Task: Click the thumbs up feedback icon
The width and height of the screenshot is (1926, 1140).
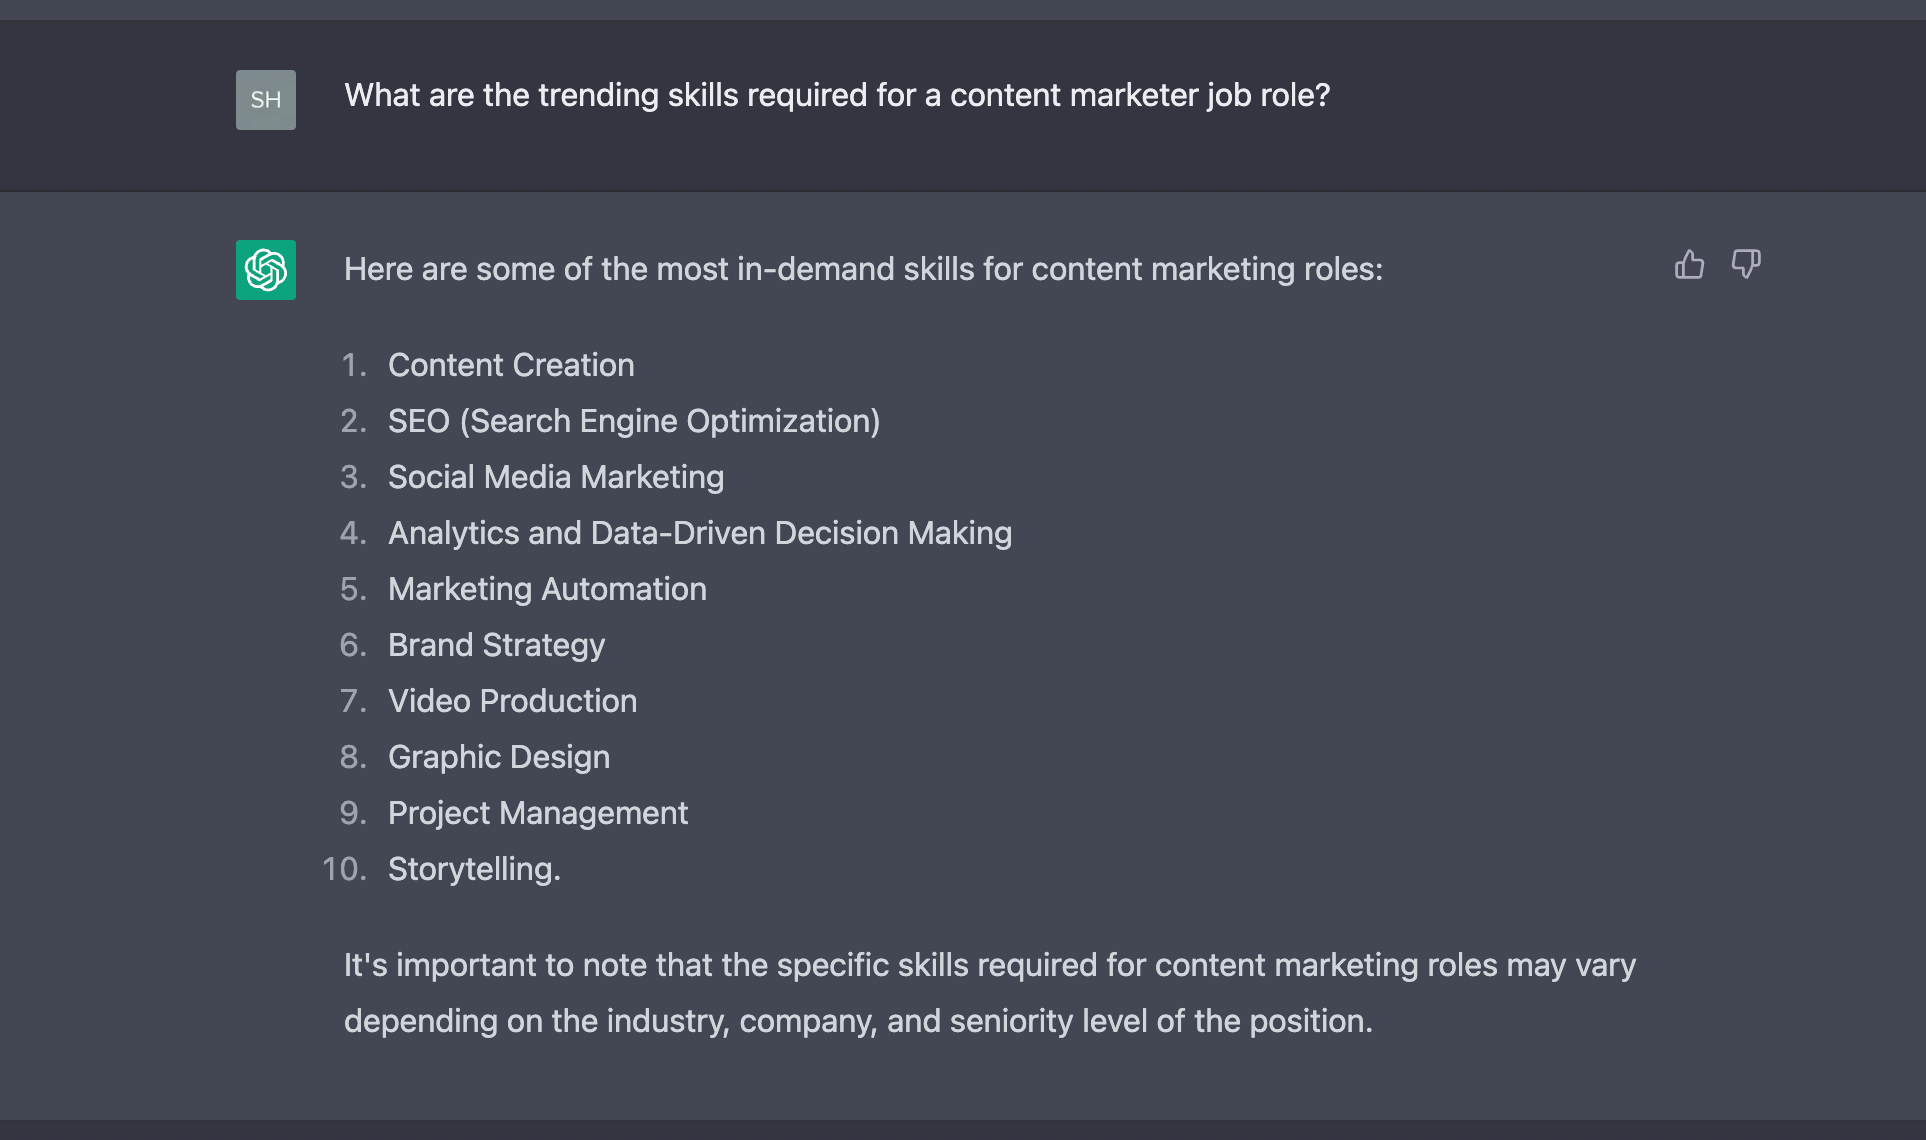Action: 1689,265
